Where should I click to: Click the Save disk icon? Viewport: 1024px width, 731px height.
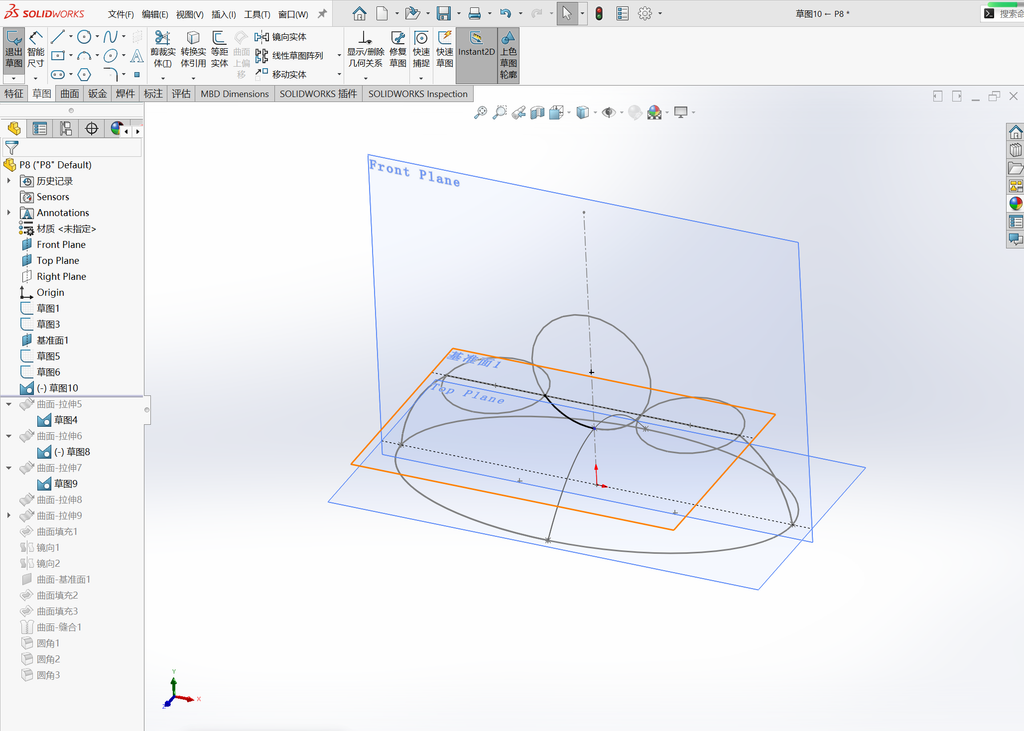[x=443, y=13]
